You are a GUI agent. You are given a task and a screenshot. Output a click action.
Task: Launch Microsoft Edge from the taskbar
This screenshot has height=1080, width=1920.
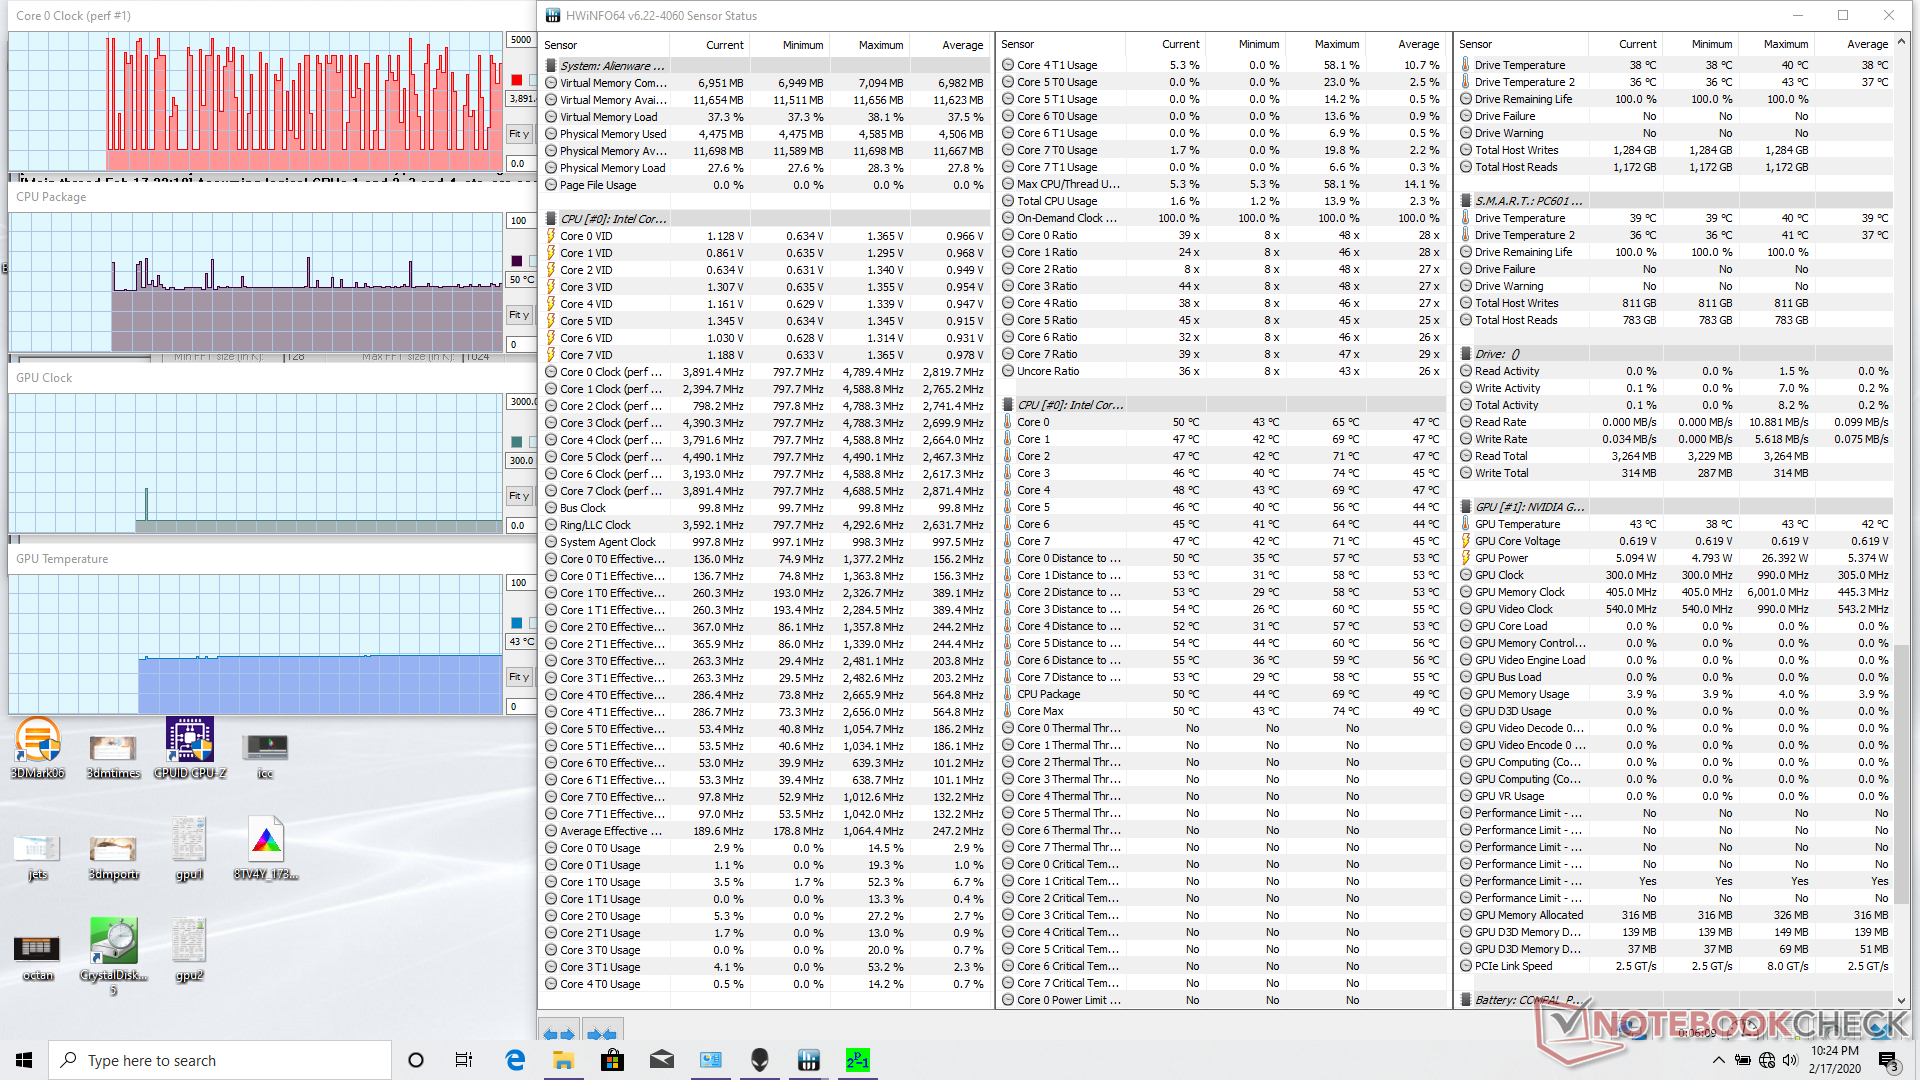click(515, 1060)
